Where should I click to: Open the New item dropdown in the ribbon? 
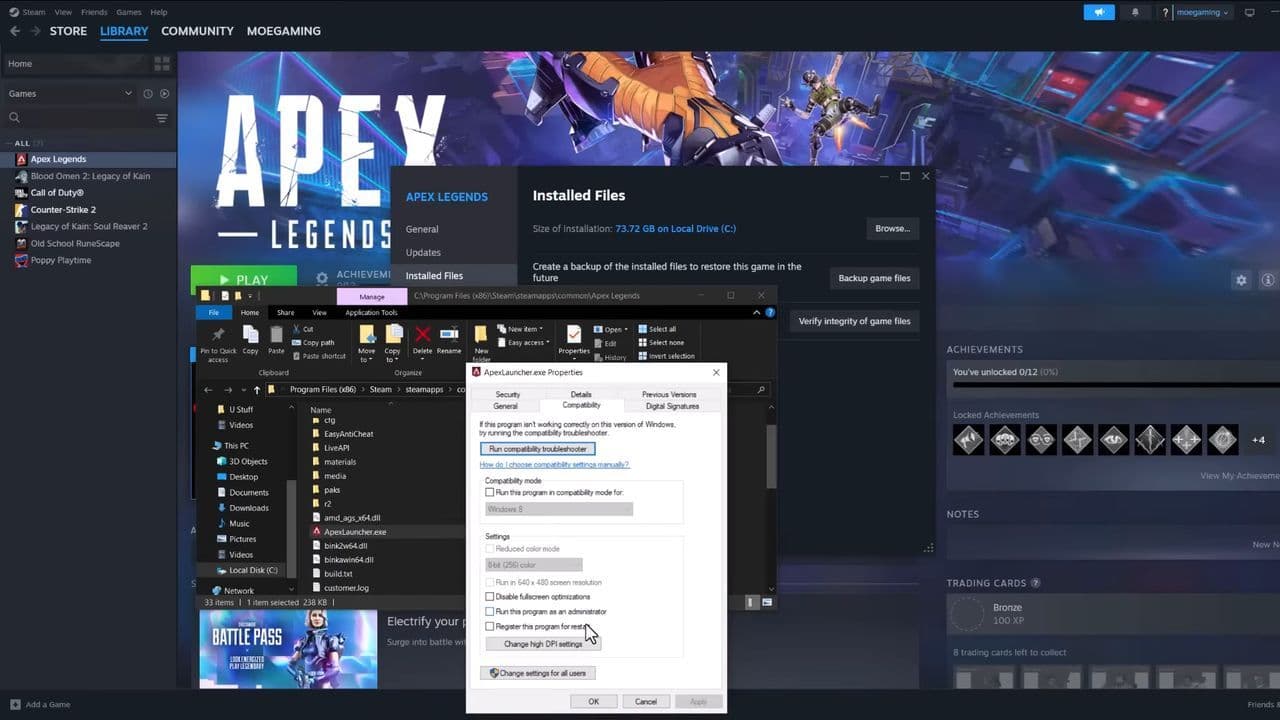[519, 328]
